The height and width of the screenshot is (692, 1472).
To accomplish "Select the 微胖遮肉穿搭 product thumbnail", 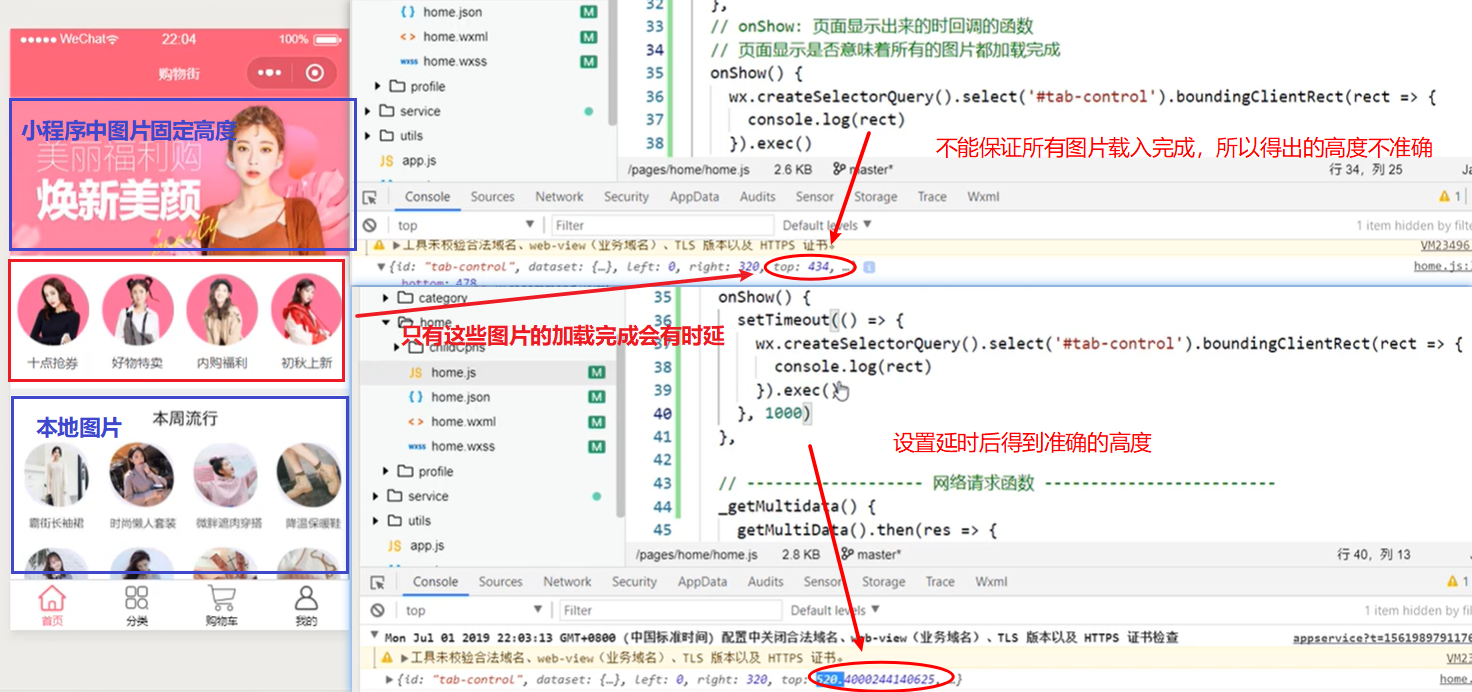I will [x=226, y=476].
